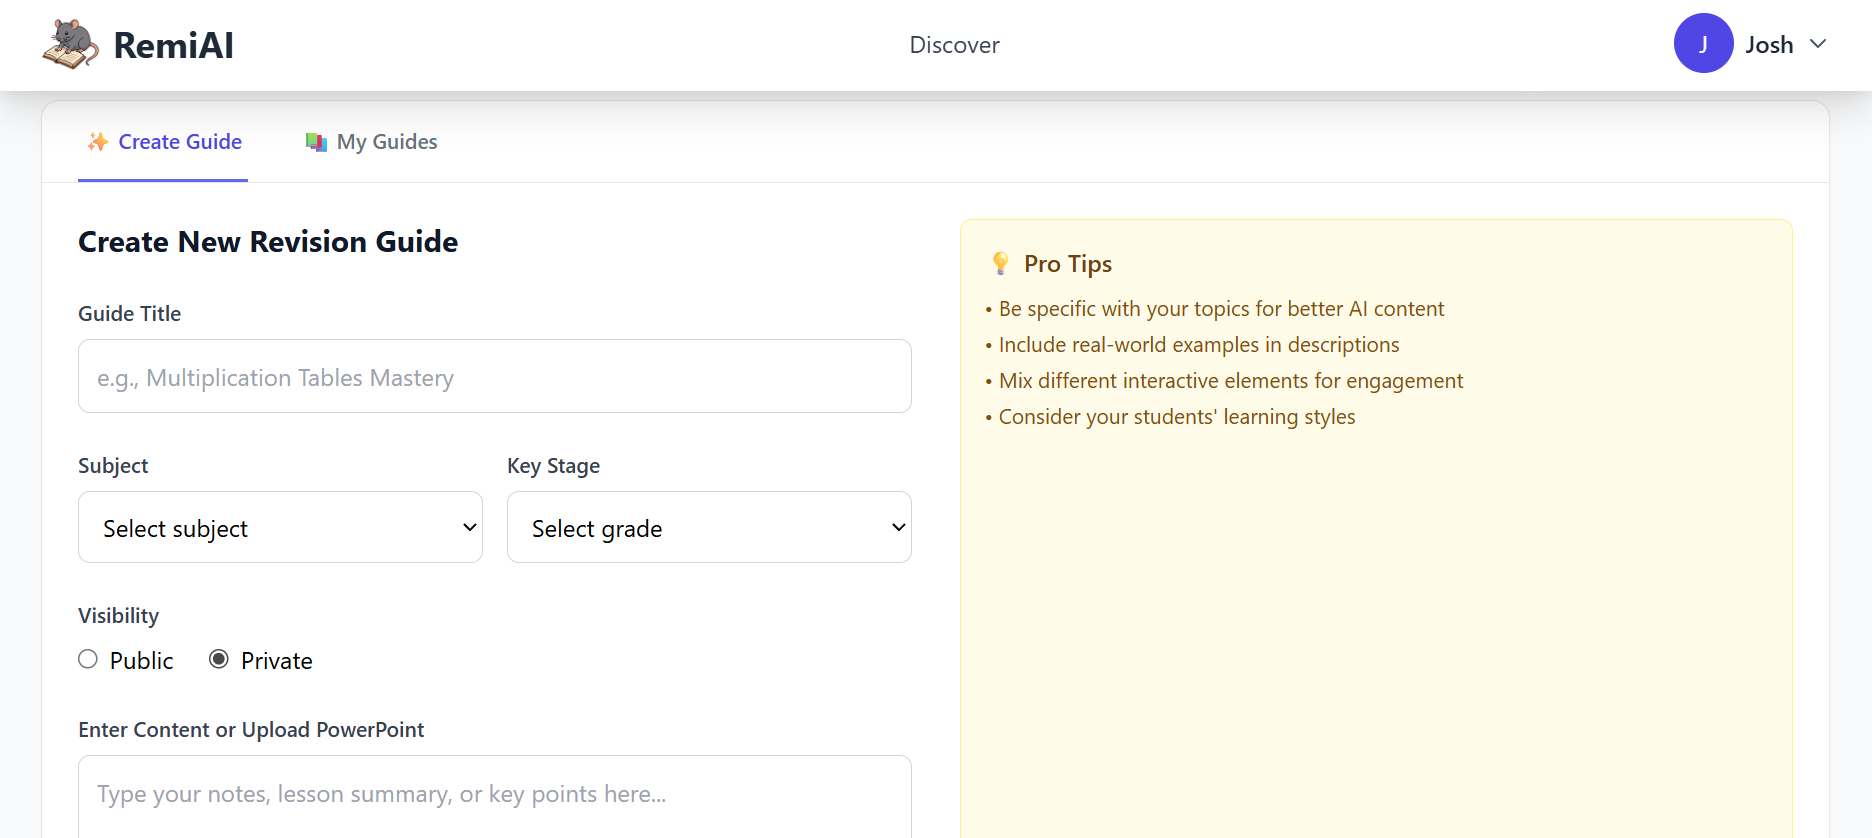Open the Discover link in header
1872x838 pixels.
[954, 45]
